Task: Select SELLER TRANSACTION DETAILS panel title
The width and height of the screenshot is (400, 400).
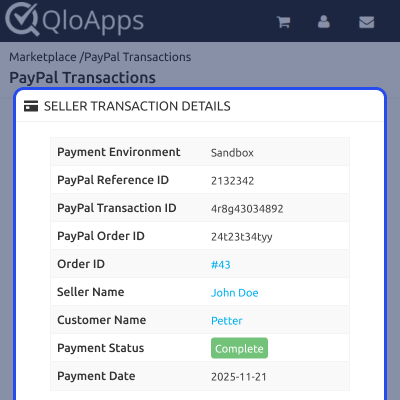Action: click(x=137, y=106)
